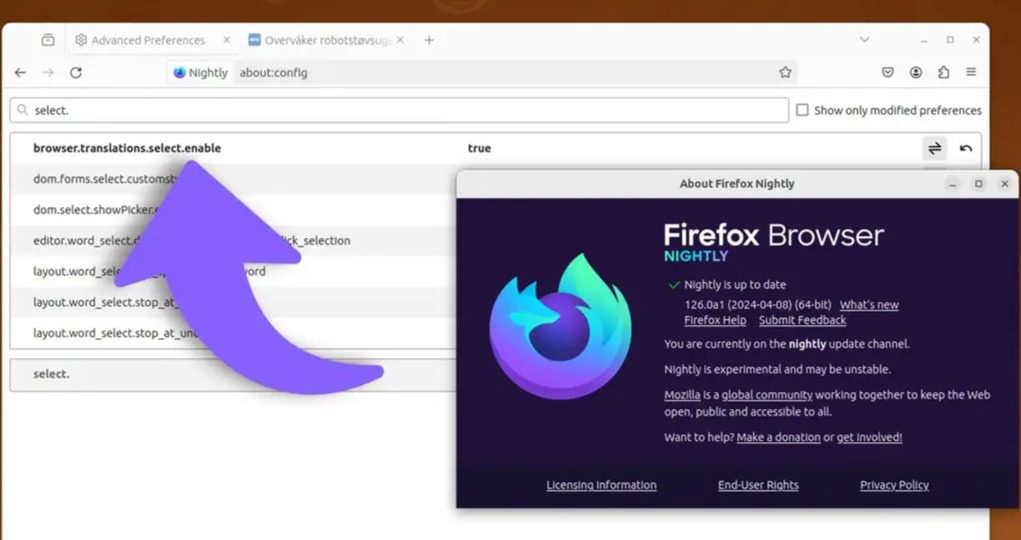Viewport: 1021px width, 540px height.
Task: Open Licensing Information link
Action: (601, 485)
